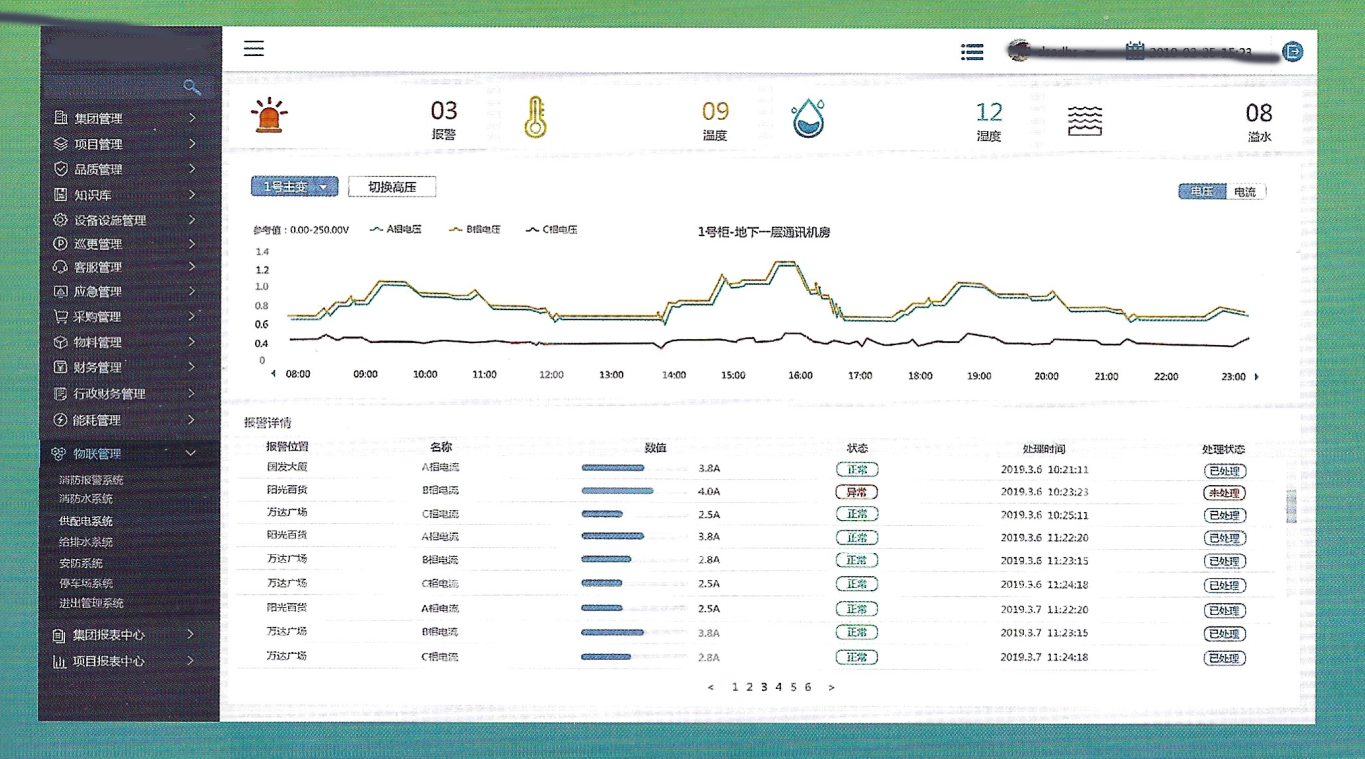
Task: Click the 知识库 book icon
Action: [x=61, y=195]
